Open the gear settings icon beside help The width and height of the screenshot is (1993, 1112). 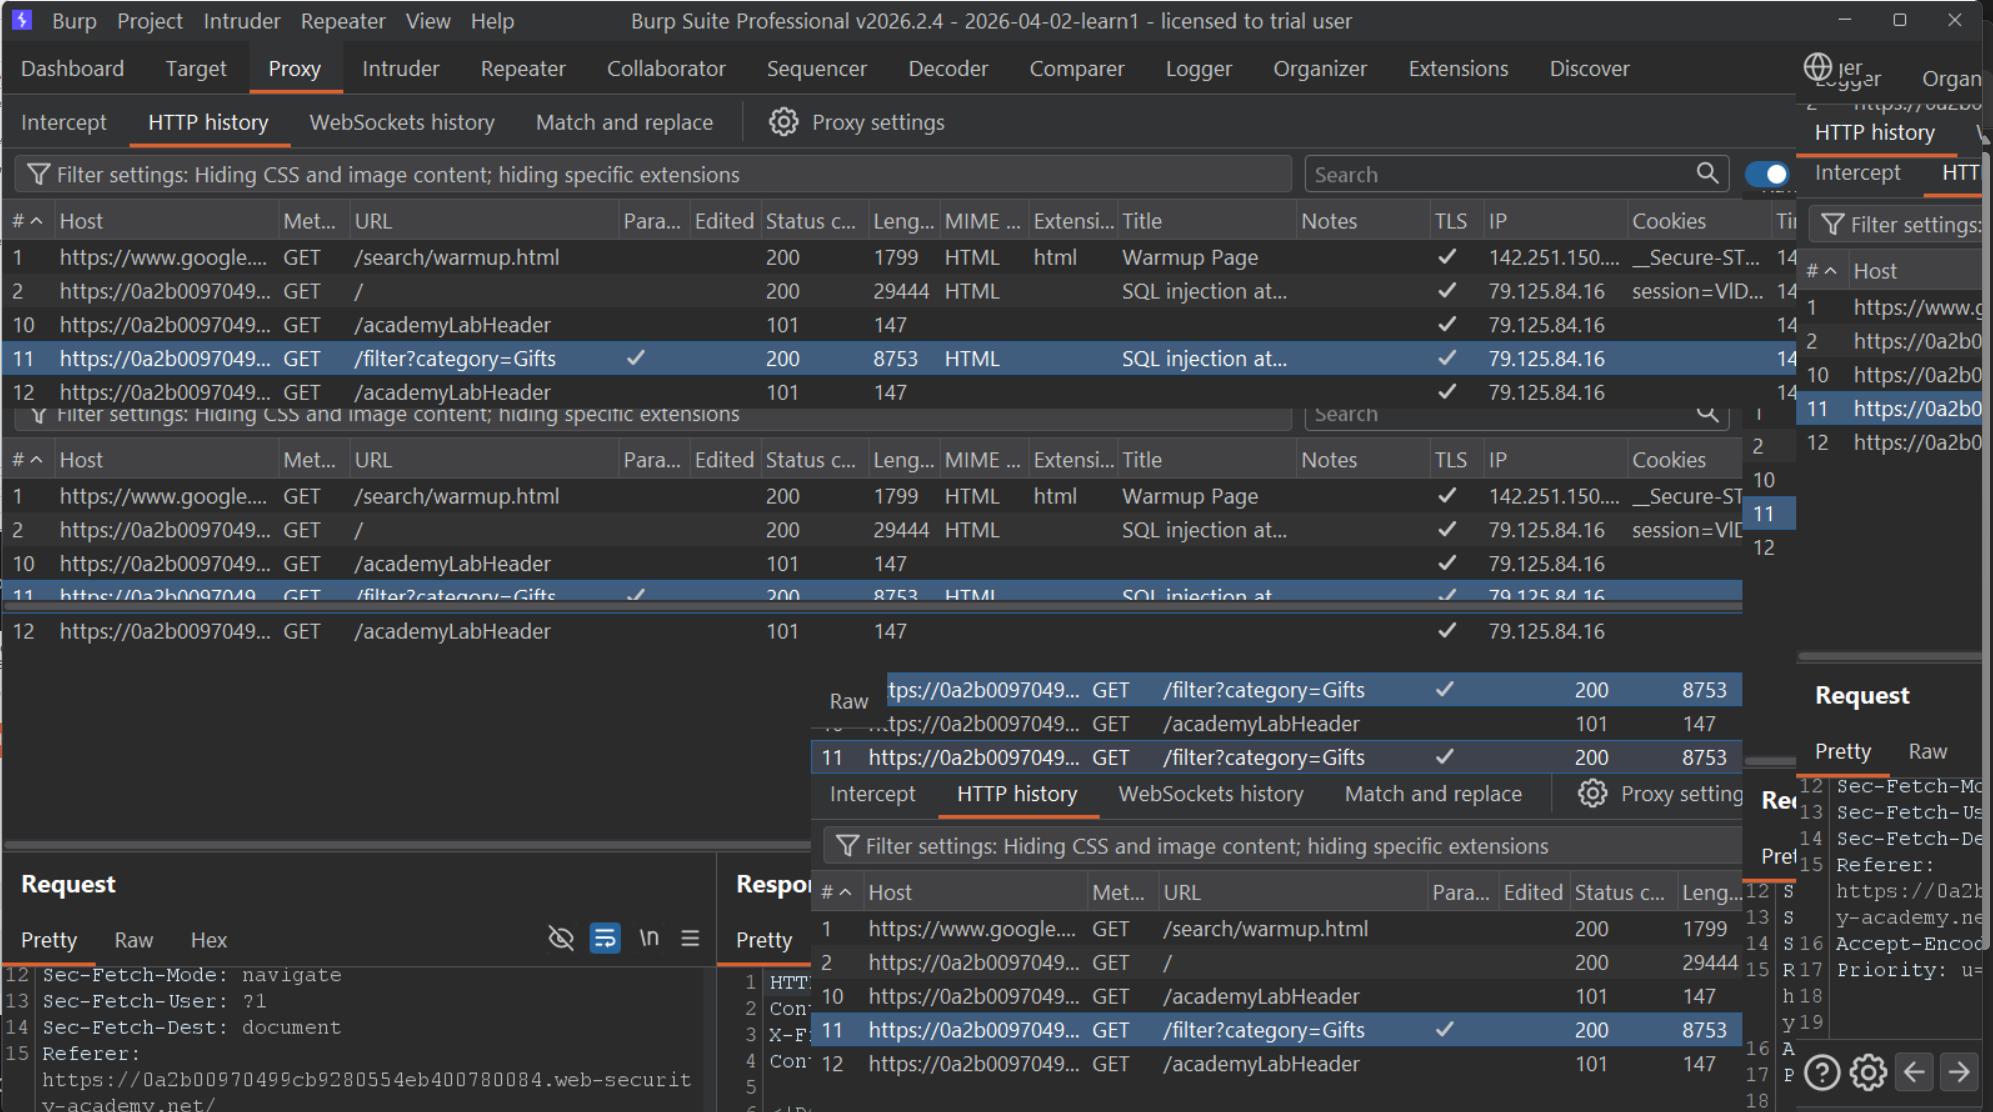tap(1867, 1073)
